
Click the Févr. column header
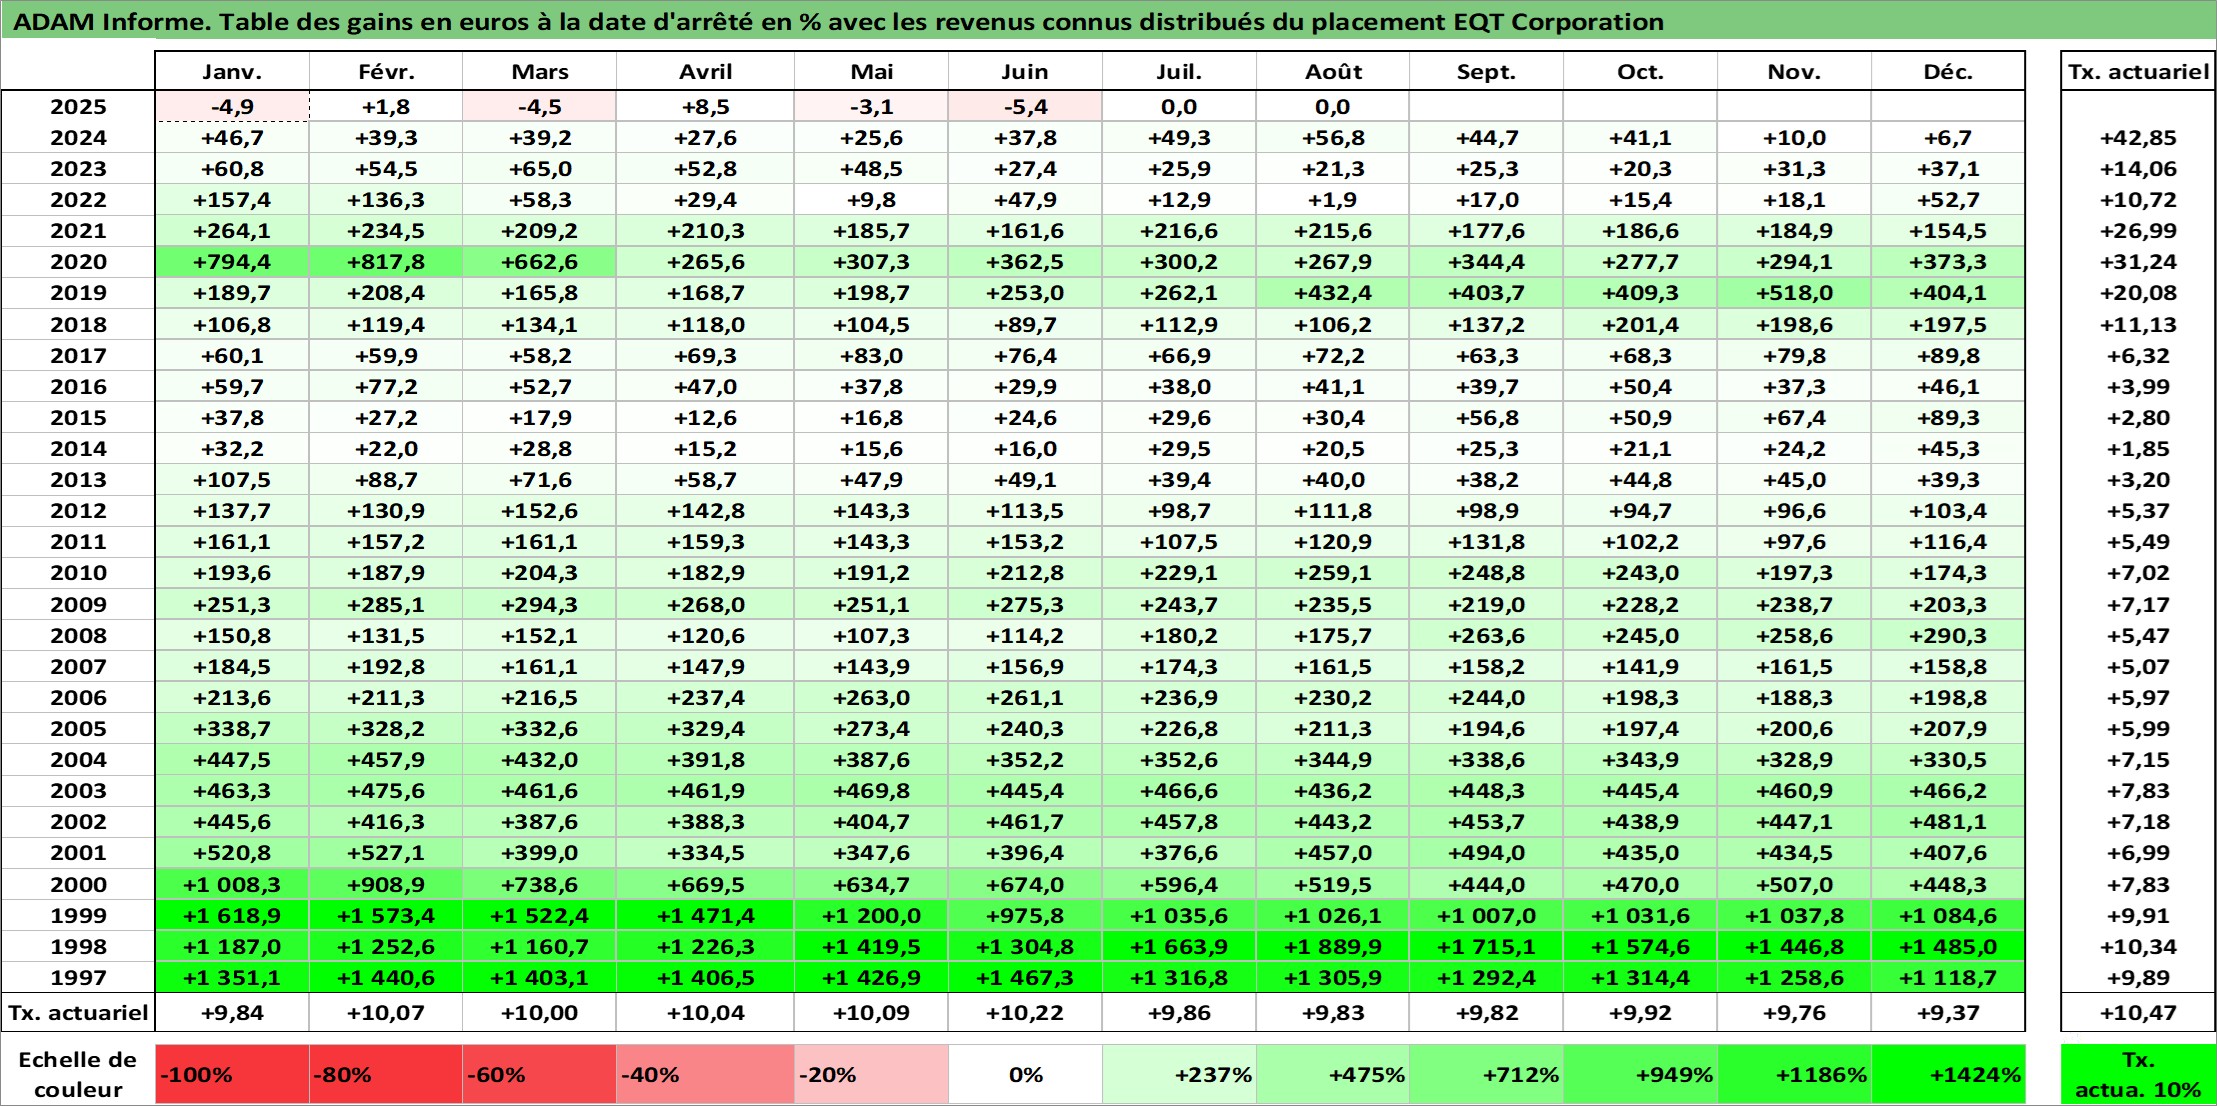[x=386, y=72]
